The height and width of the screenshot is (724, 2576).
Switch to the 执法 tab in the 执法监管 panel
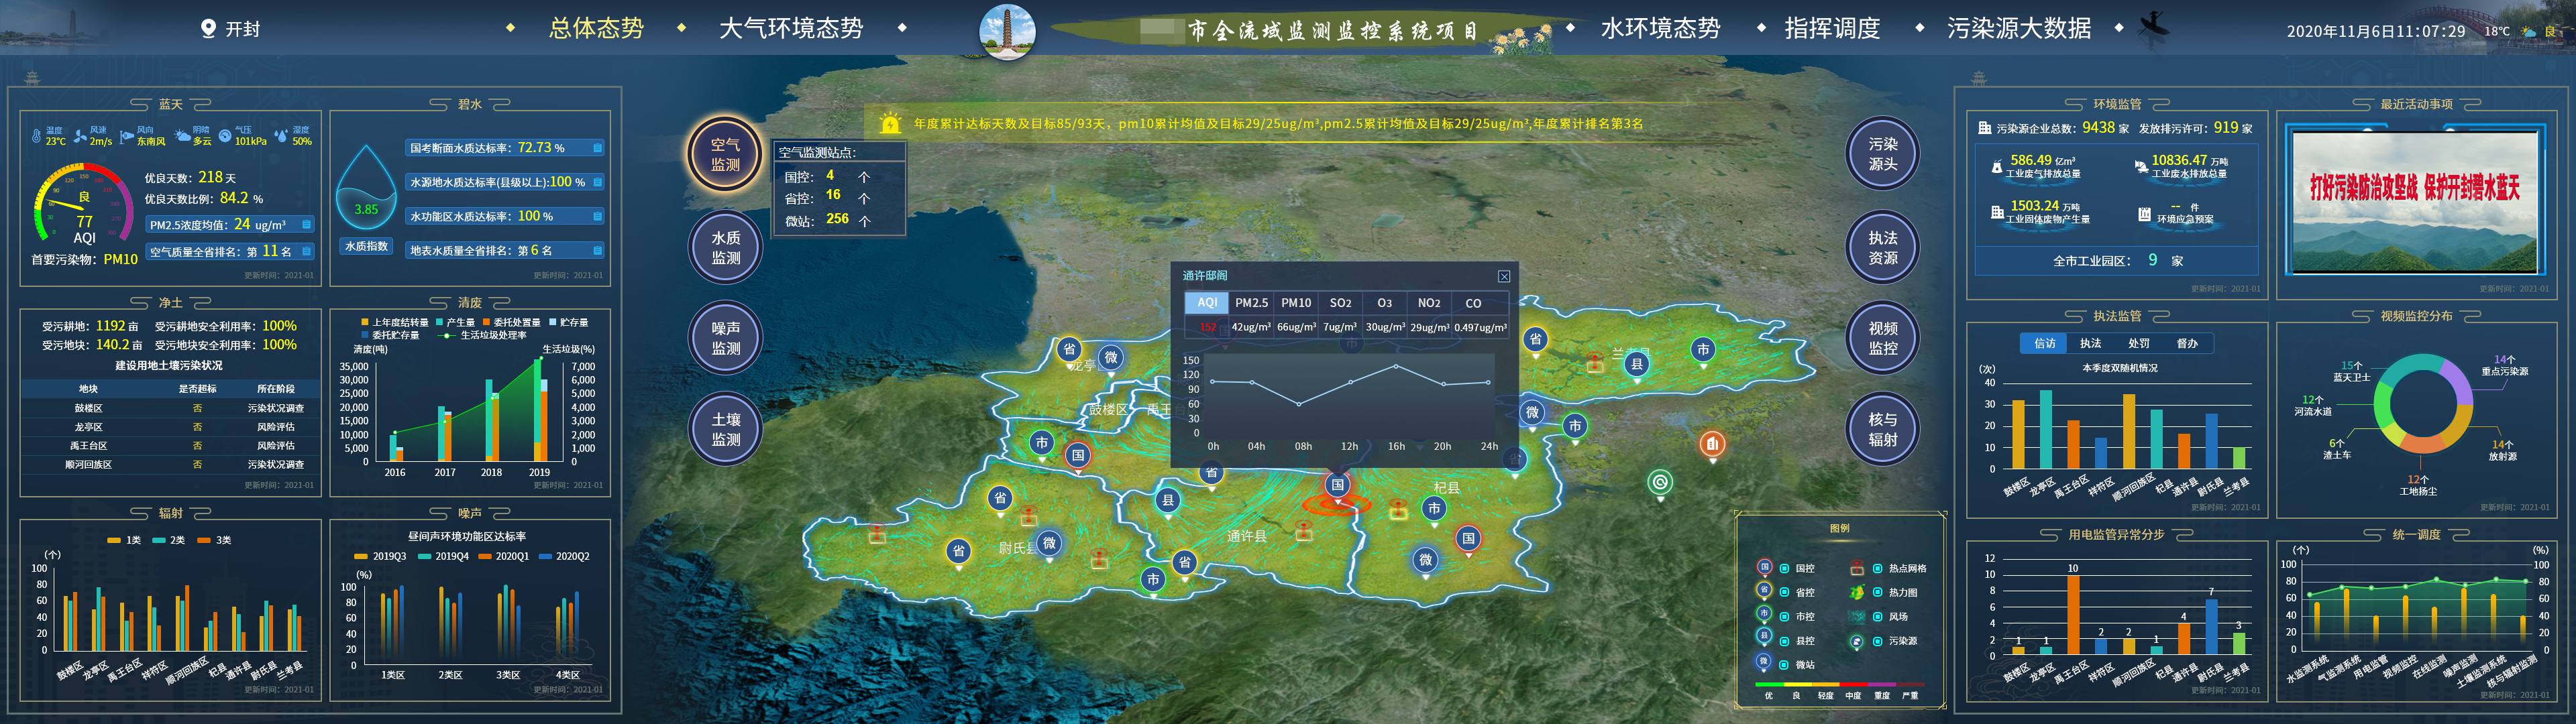click(x=2090, y=343)
